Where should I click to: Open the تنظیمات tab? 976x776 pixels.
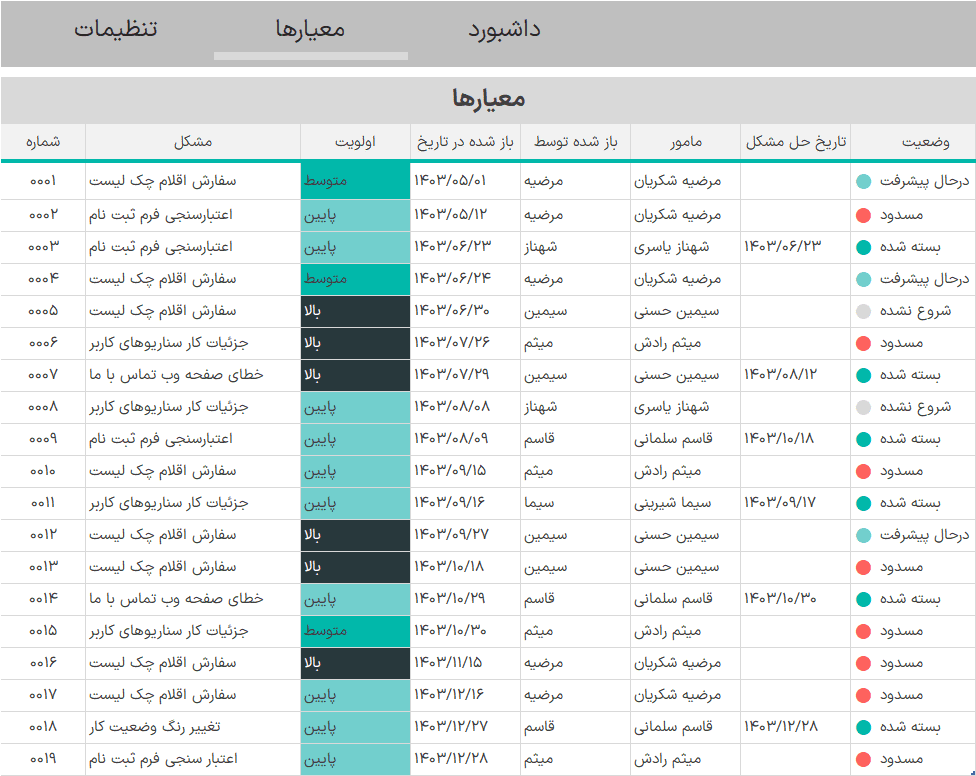tap(116, 29)
